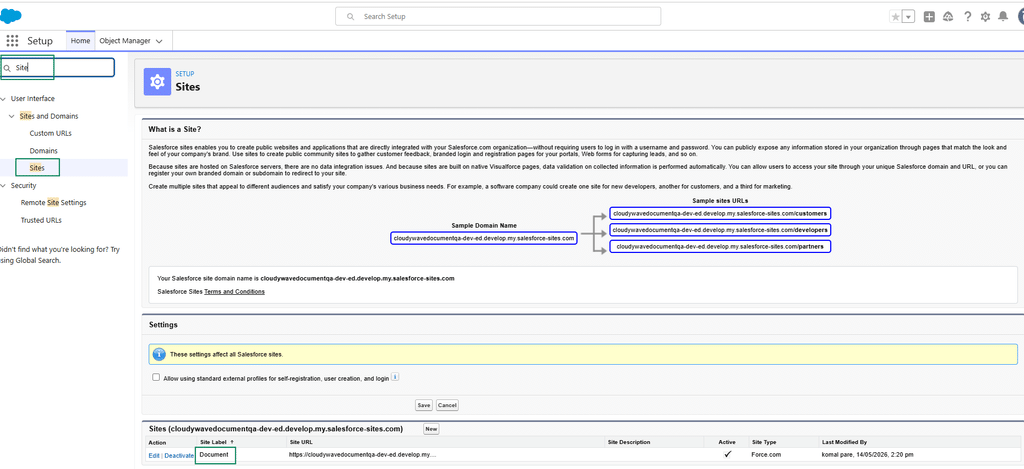Open Trusted URLs in the sidebar
The width and height of the screenshot is (1024, 469).
tap(41, 220)
